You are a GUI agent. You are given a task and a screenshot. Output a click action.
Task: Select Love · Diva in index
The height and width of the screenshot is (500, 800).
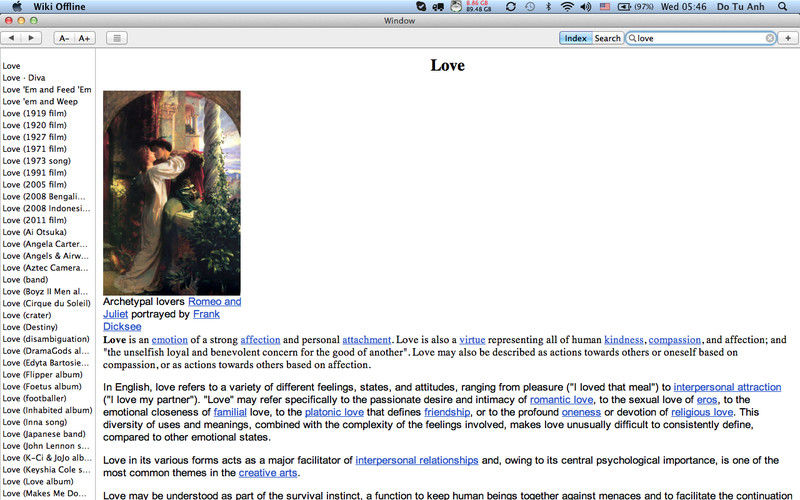coord(23,78)
